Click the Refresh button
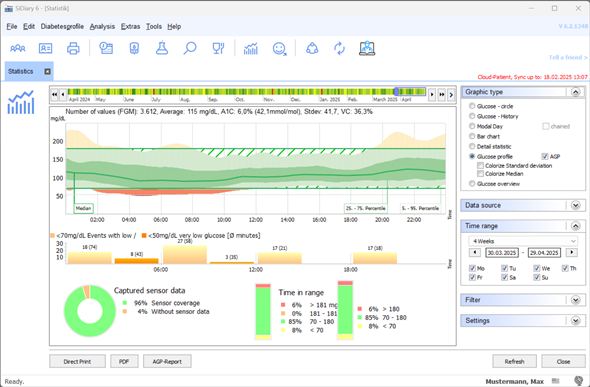This screenshot has width=590, height=387. (514, 361)
